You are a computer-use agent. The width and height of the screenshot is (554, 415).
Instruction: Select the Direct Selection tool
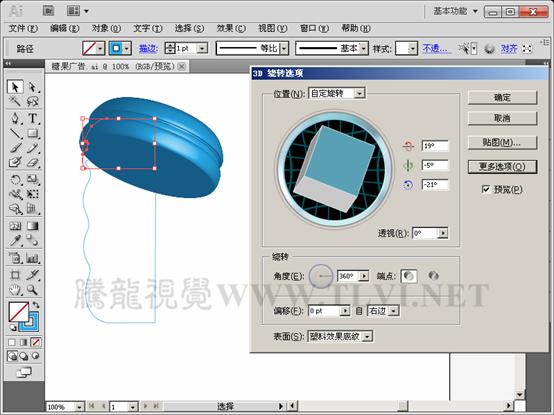32,87
